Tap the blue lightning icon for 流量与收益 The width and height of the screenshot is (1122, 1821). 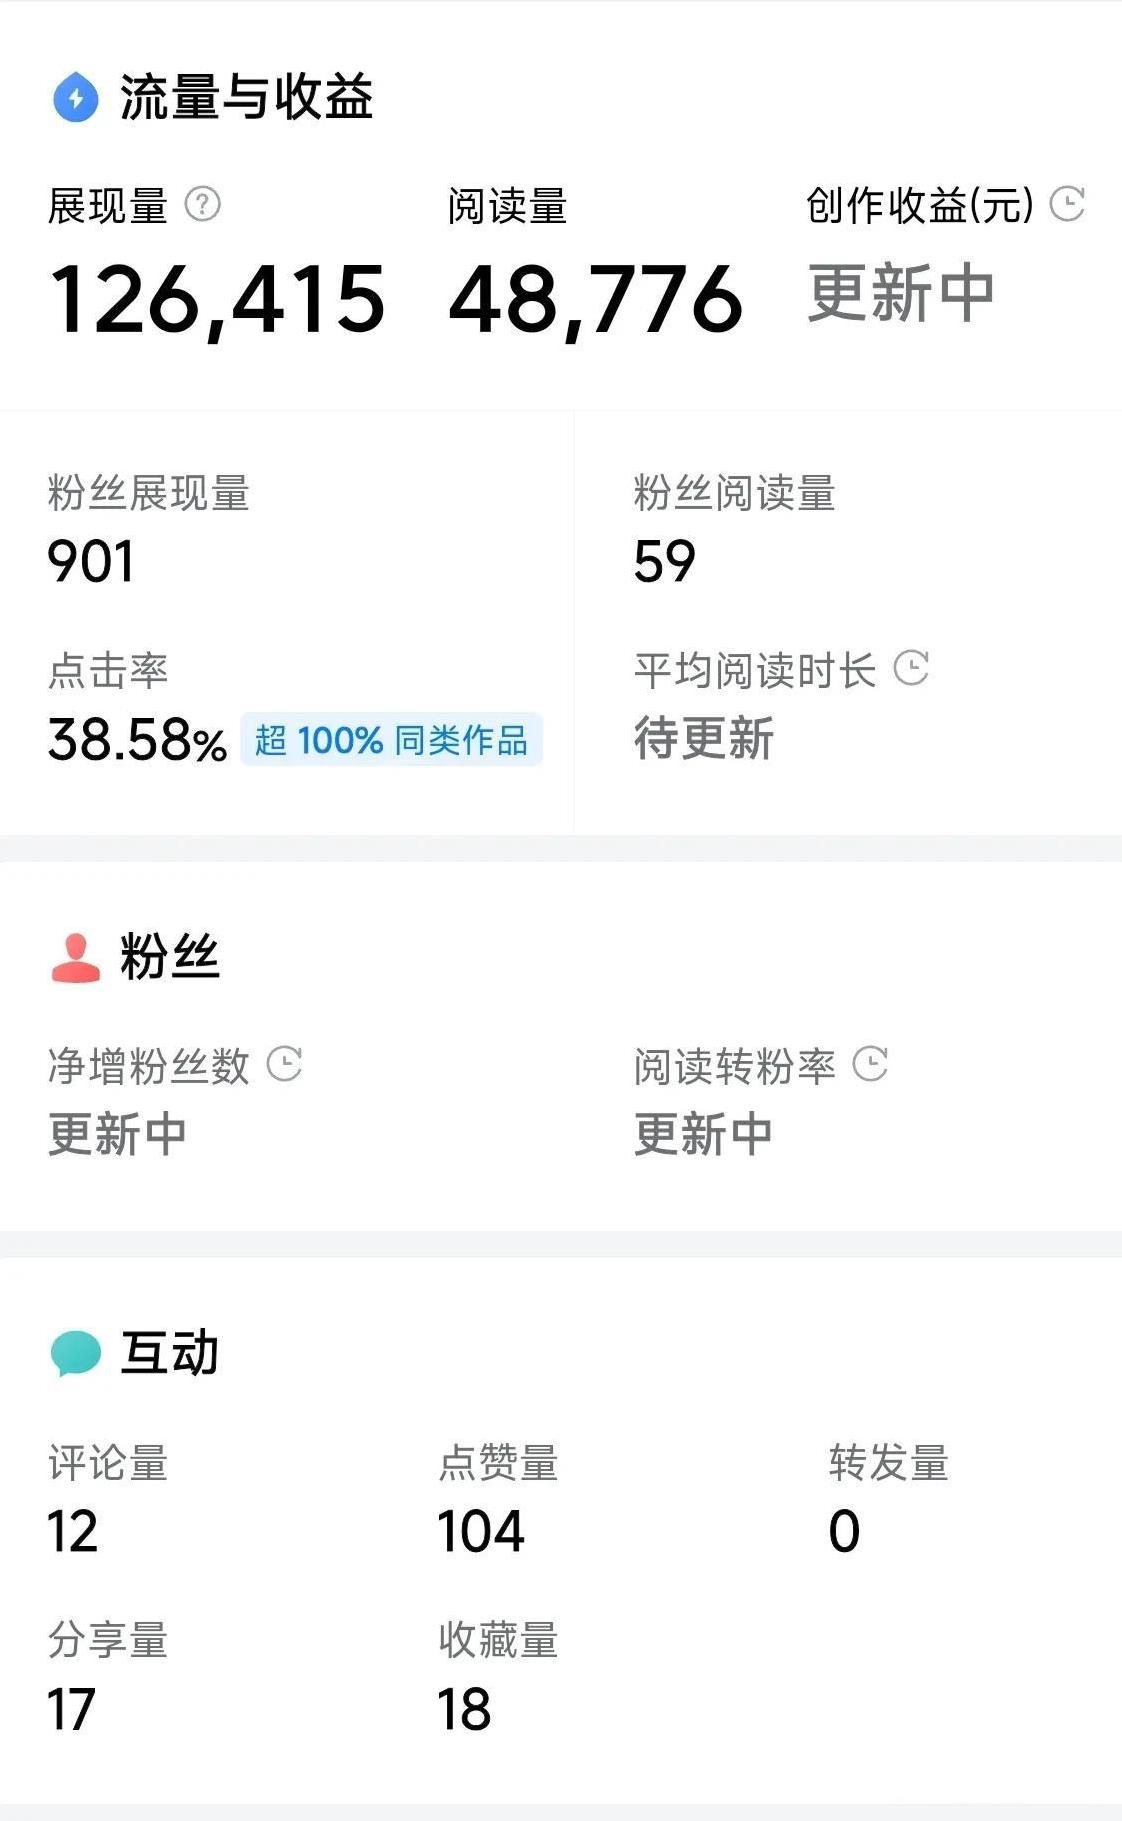(75, 97)
